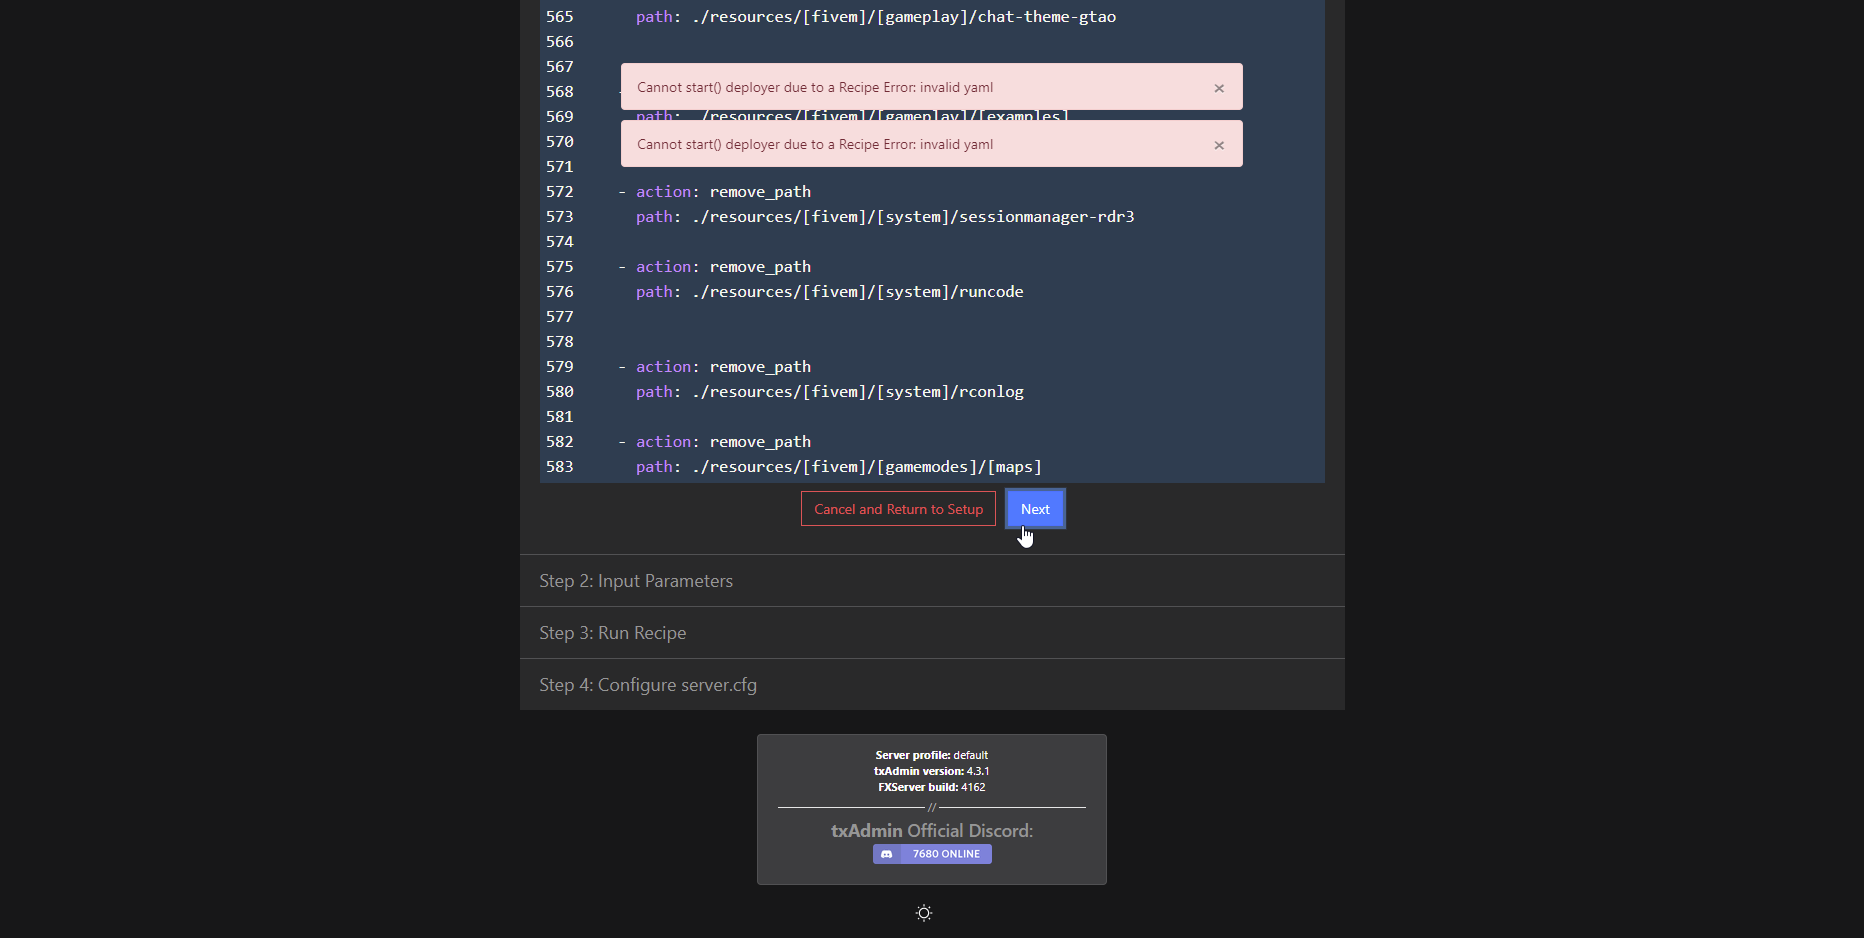The width and height of the screenshot is (1864, 938).
Task: Expand Step 3: Run Recipe
Action: (612, 632)
